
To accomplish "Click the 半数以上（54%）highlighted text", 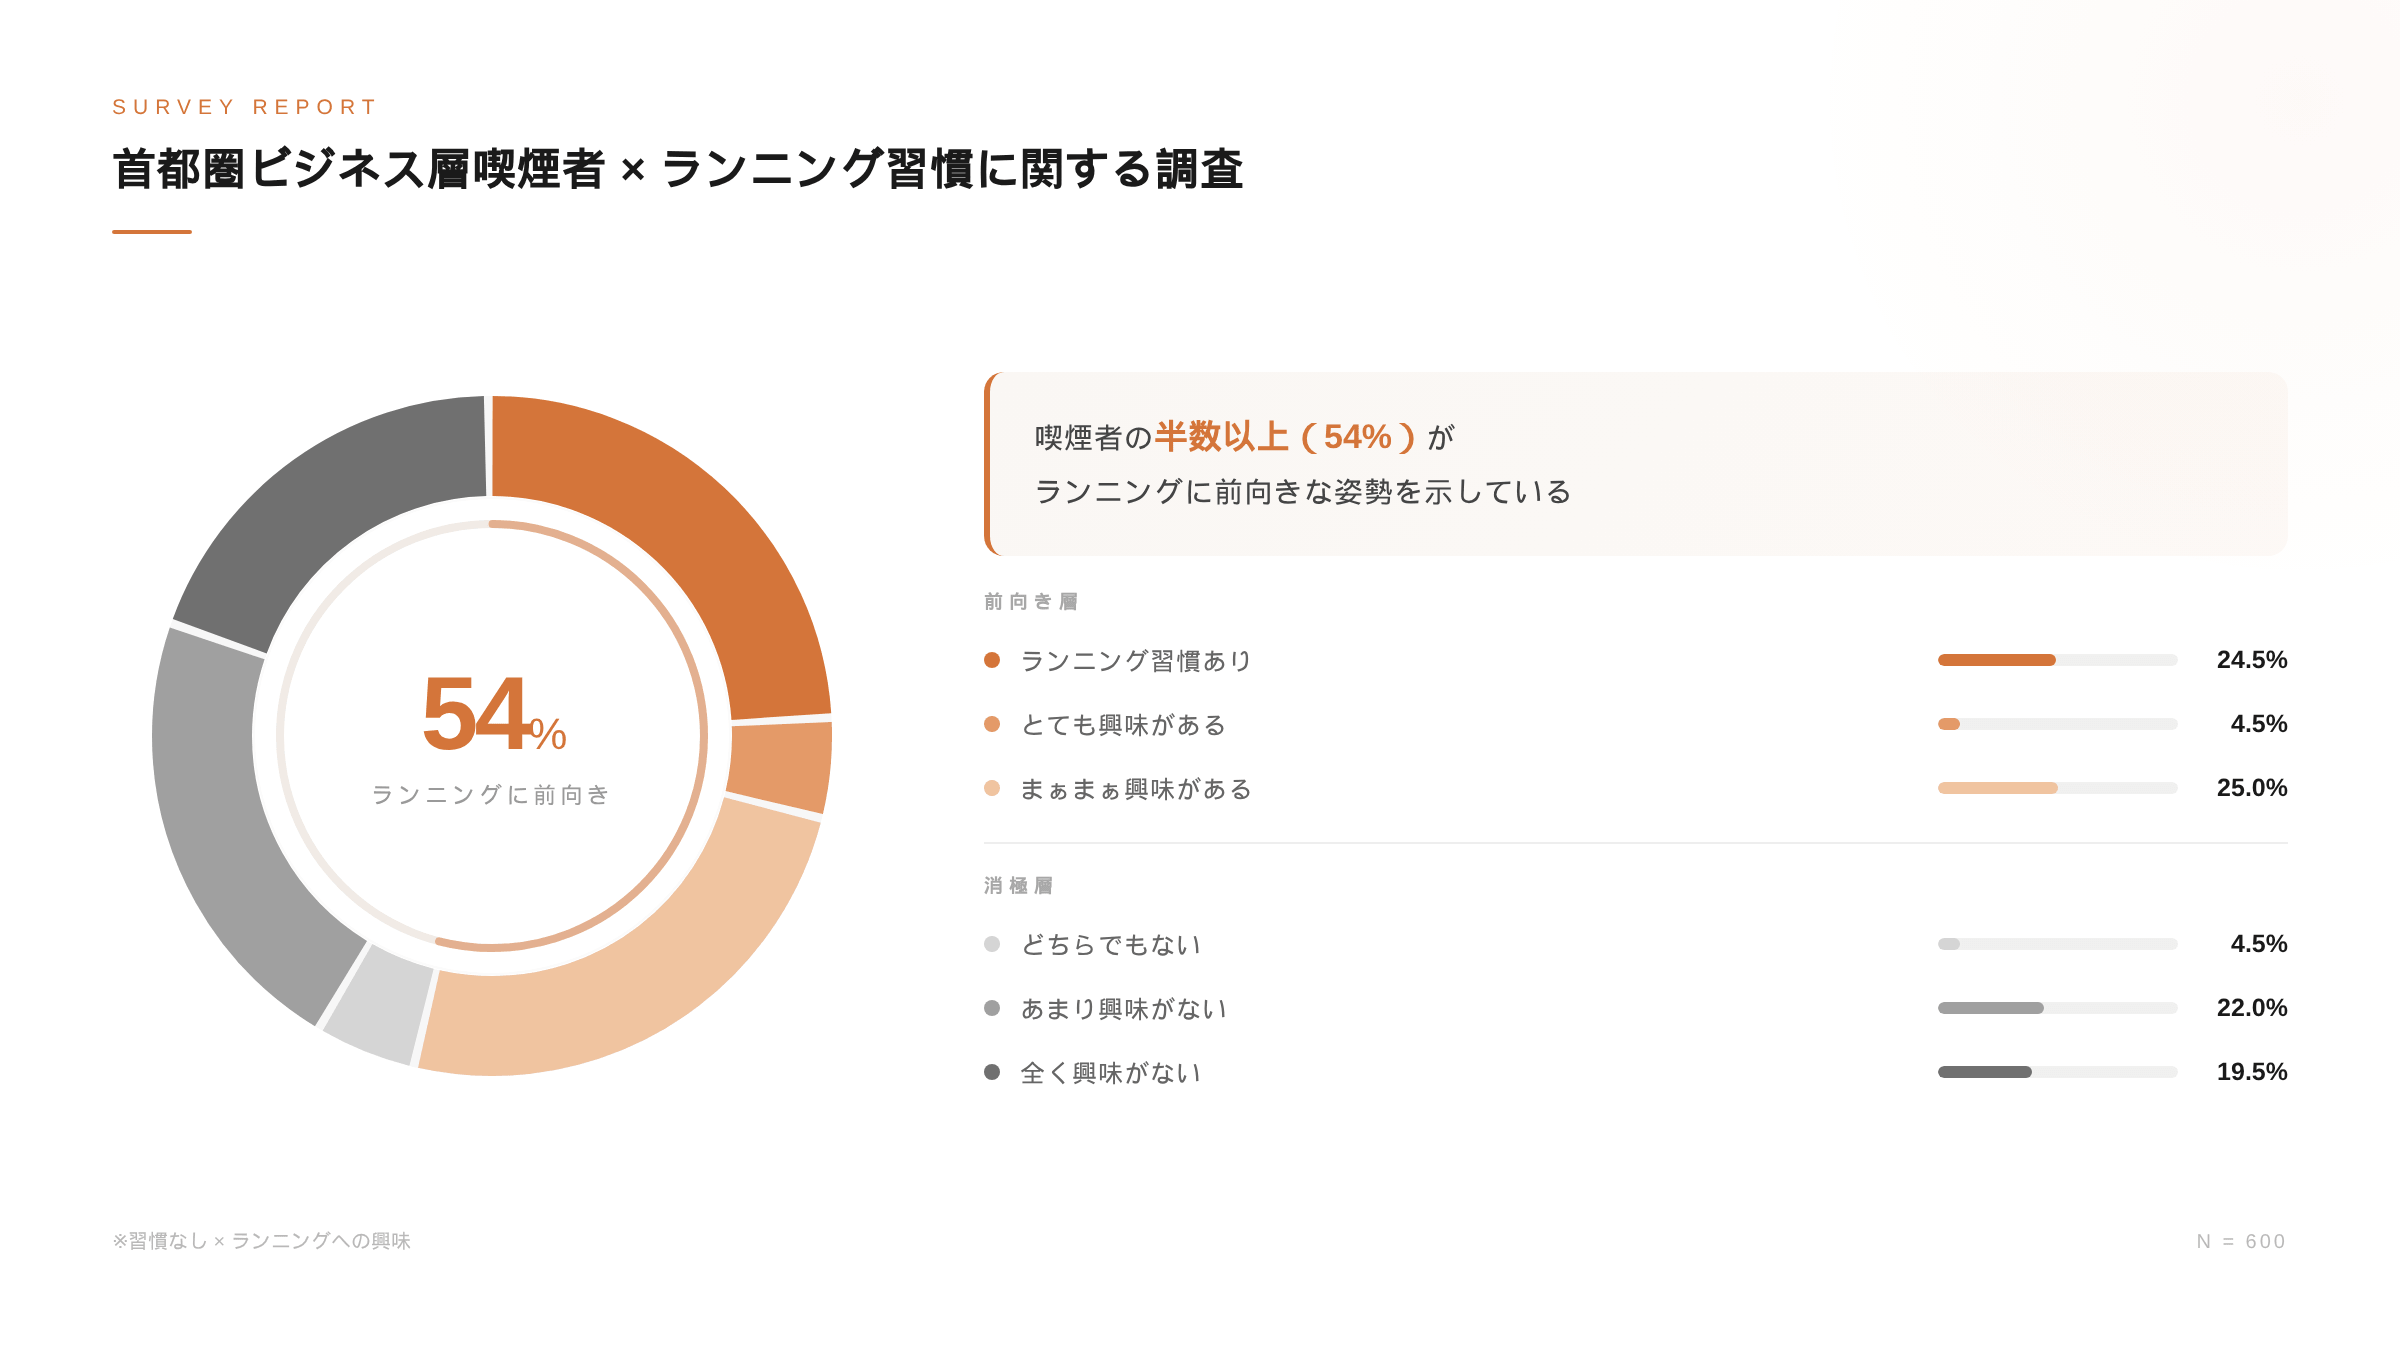I will tap(1285, 437).
